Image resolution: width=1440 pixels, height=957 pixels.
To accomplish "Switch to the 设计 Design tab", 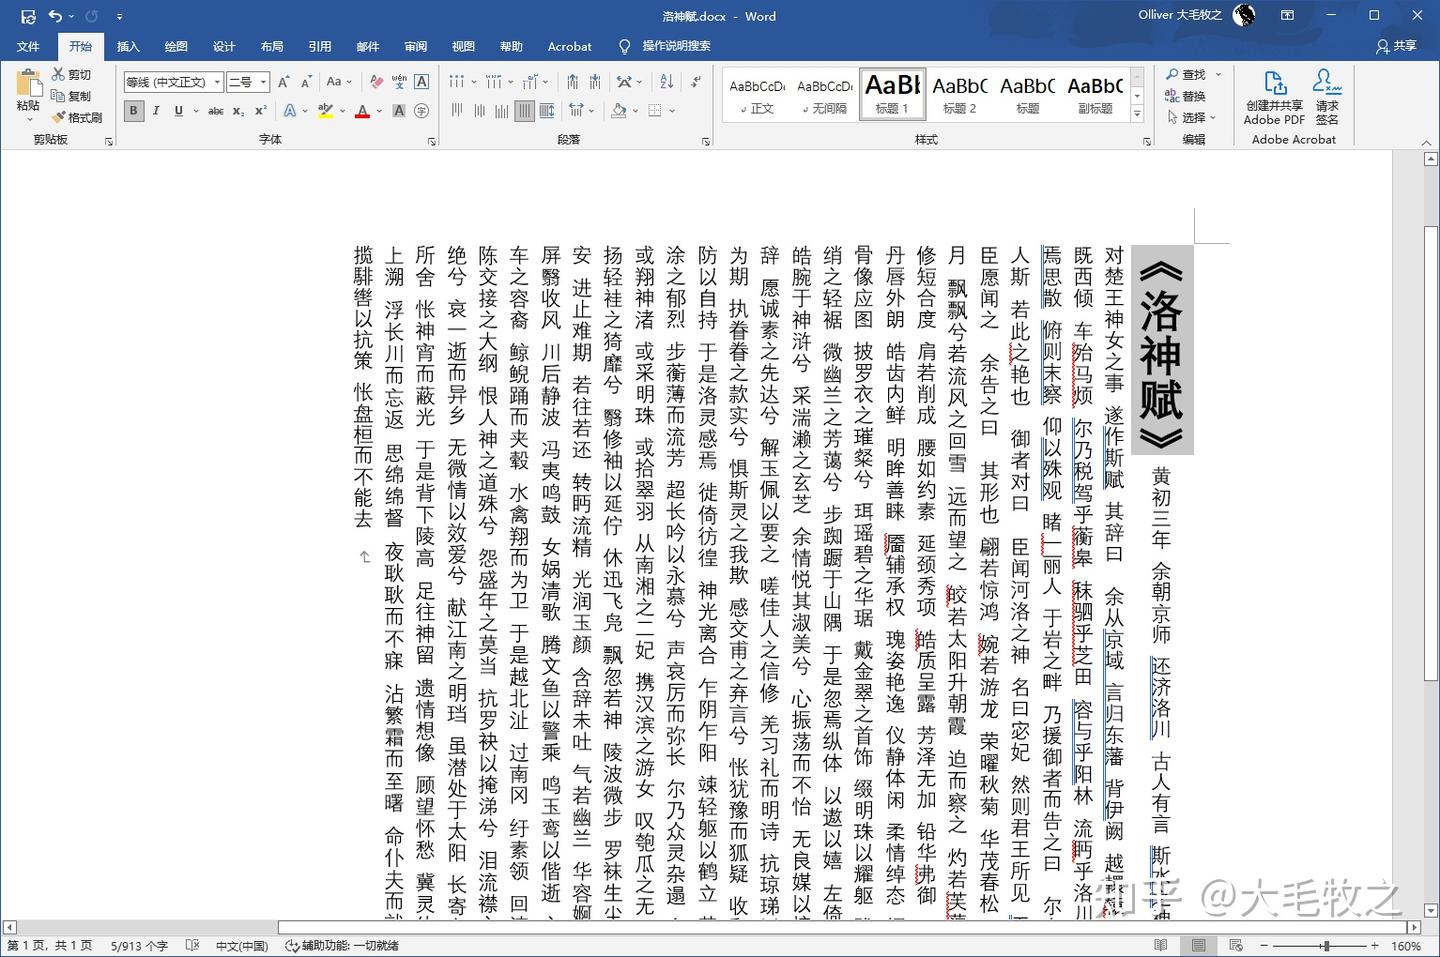I will pos(224,47).
